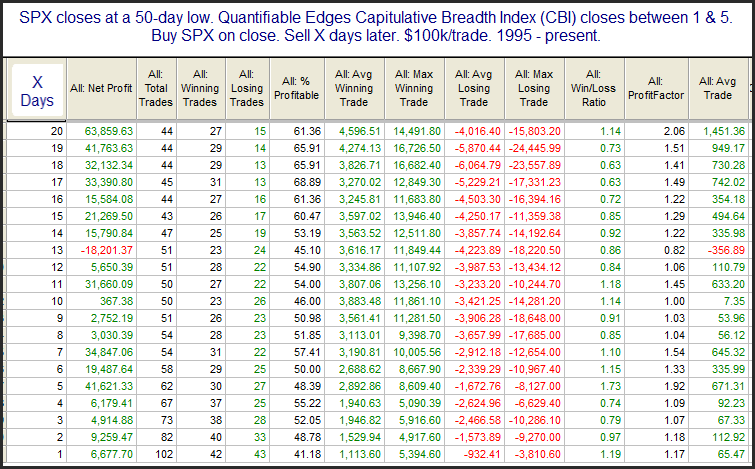This screenshot has height=469, width=755.
Task: Click % profitable value 68.89
Action: (x=307, y=182)
